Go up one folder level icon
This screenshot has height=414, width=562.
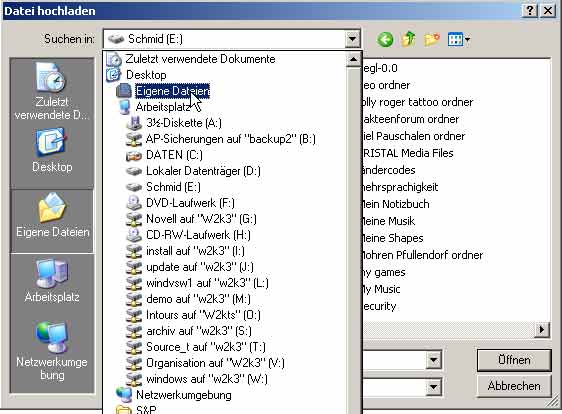pos(409,39)
